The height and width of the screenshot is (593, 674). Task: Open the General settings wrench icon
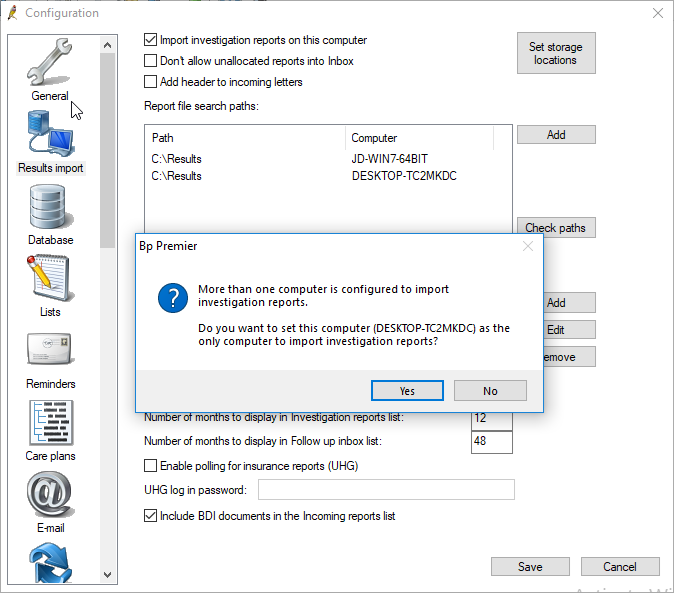pyautogui.click(x=50, y=61)
